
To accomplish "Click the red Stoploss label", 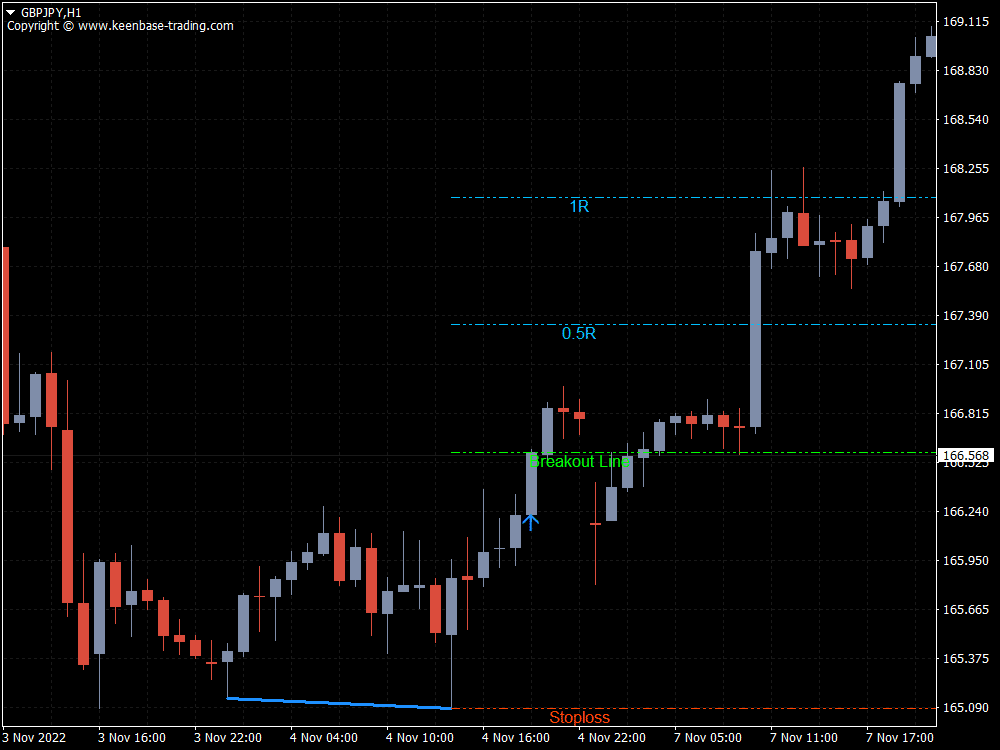I will click(579, 717).
